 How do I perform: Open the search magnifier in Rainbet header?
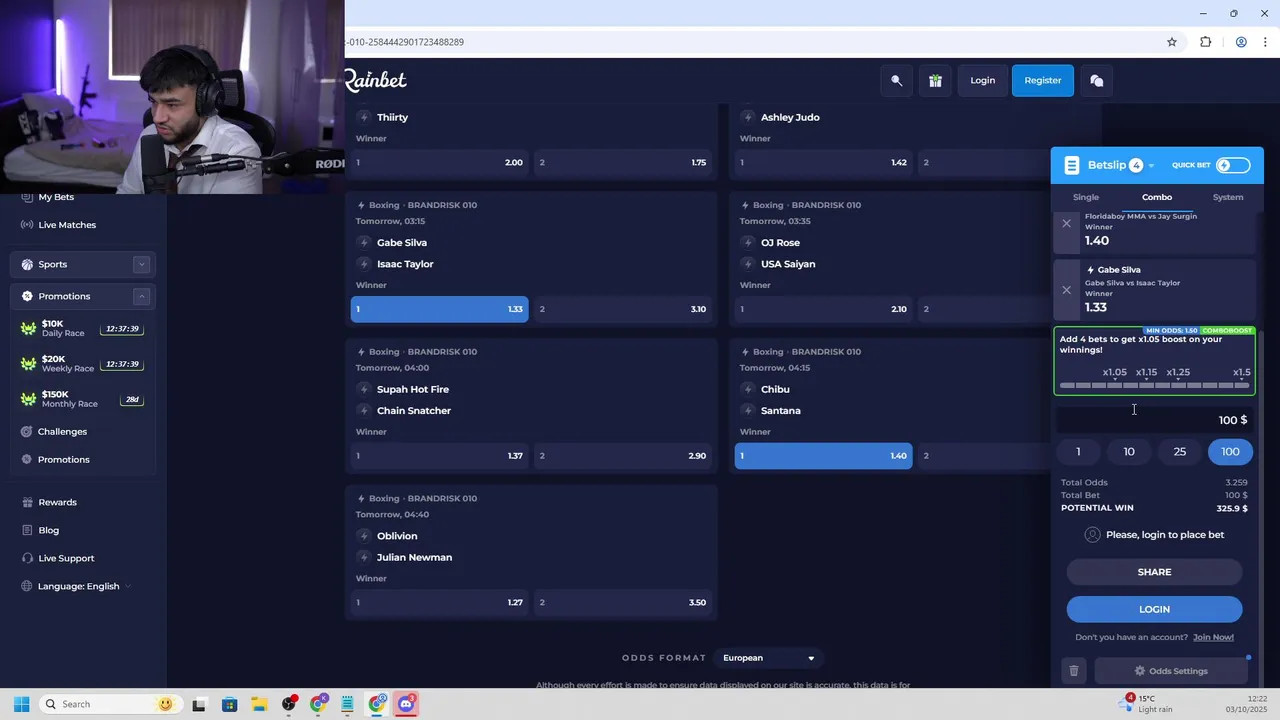pos(896,81)
